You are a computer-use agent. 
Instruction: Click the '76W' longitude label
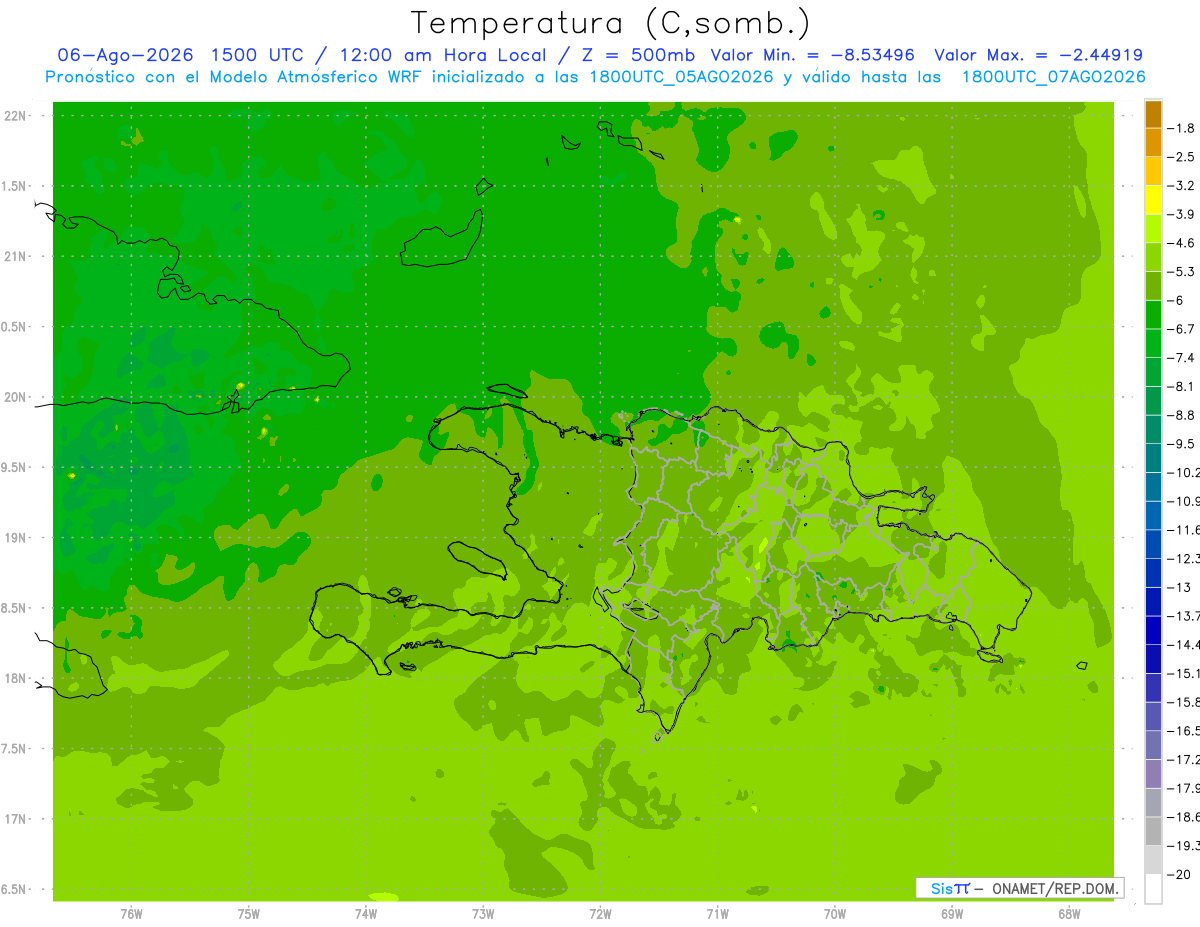131,913
